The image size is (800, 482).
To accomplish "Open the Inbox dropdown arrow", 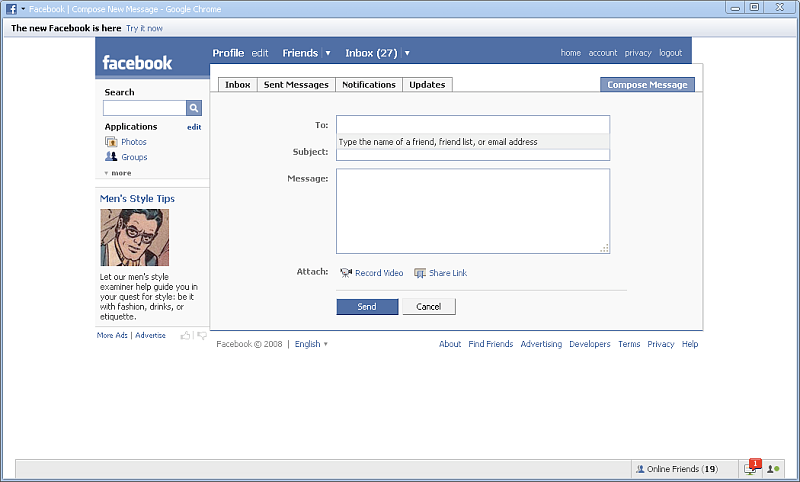I will pyautogui.click(x=407, y=53).
